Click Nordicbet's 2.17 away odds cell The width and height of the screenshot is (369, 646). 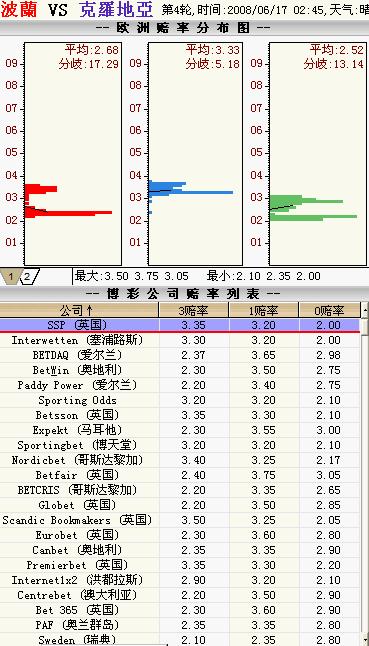pyautogui.click(x=329, y=460)
